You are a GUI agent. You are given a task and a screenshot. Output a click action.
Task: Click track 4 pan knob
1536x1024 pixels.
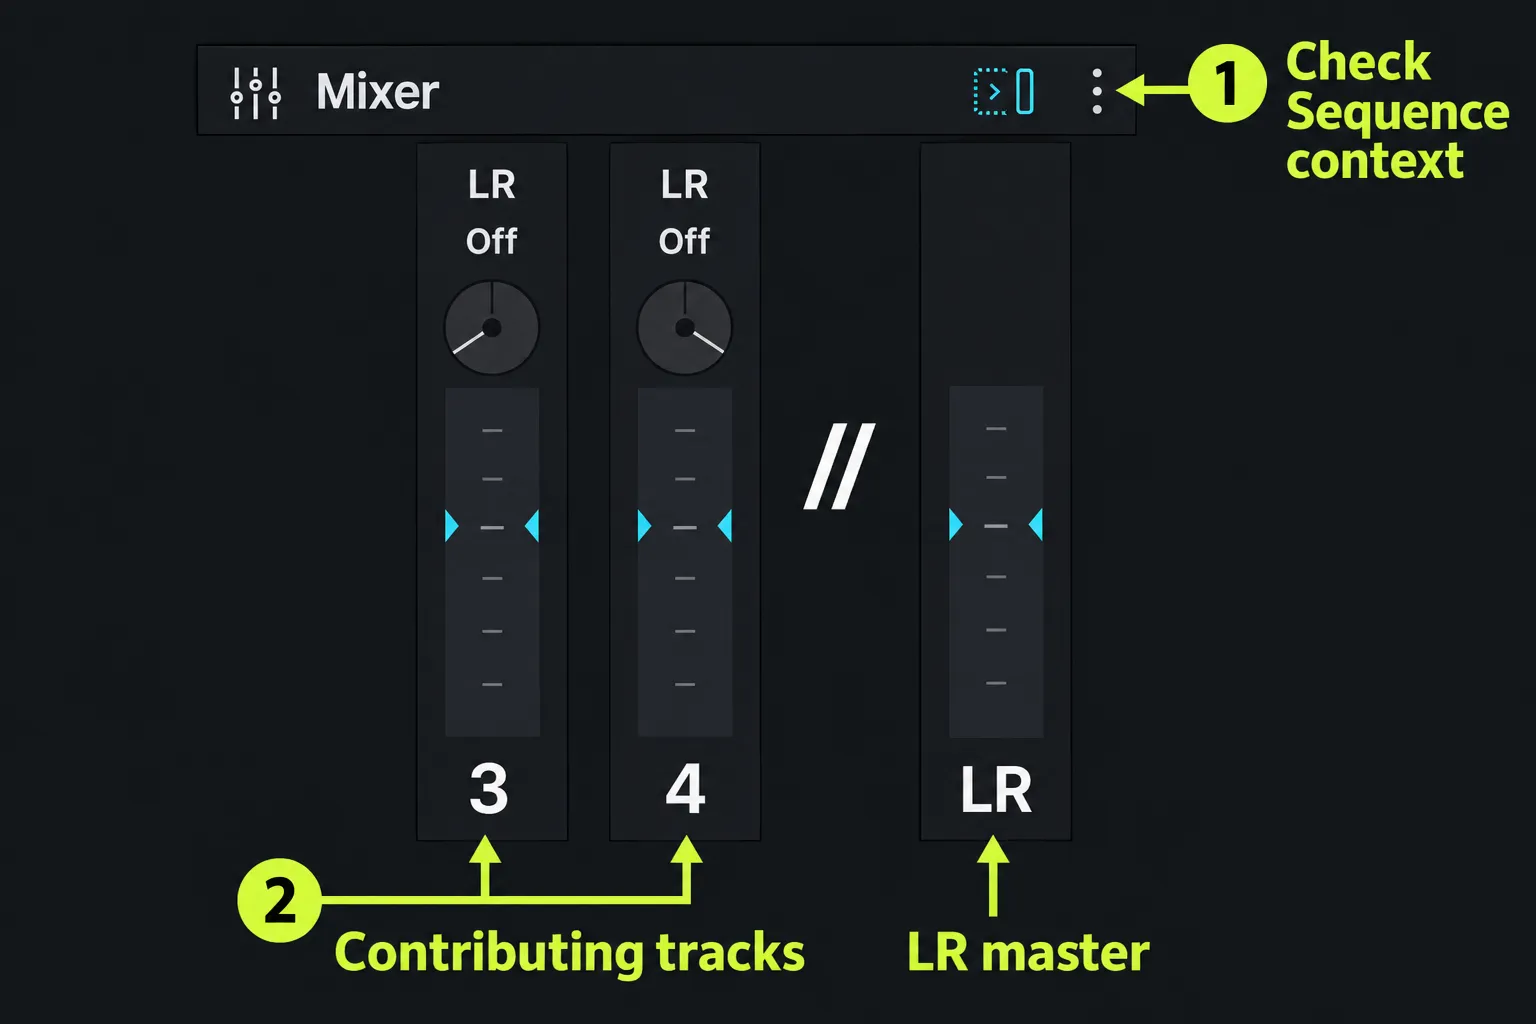point(684,327)
